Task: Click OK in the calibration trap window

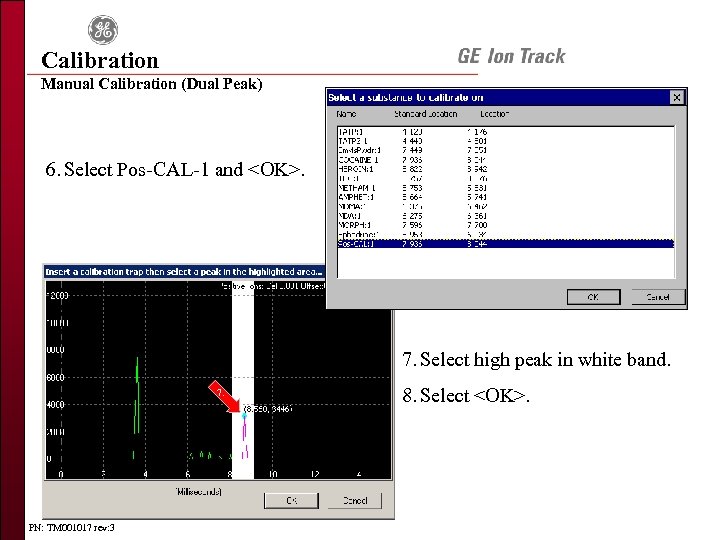Action: tap(291, 501)
